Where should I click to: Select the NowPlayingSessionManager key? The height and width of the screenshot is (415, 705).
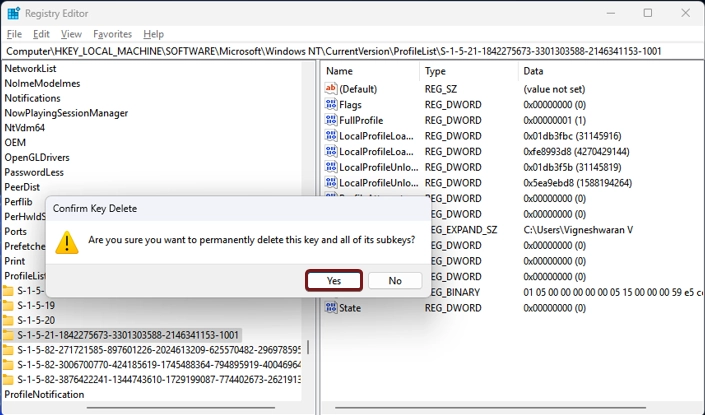66,113
